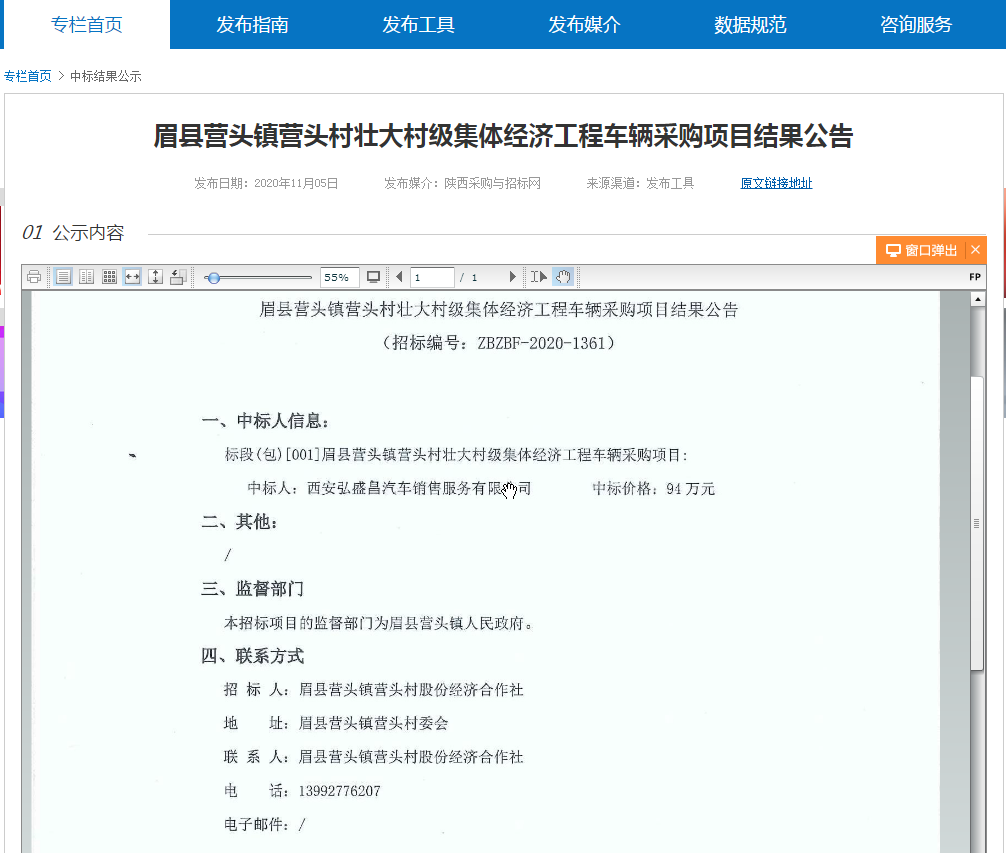
Task: Click the document vertical scrollbar thumb
Action: pos(977,523)
